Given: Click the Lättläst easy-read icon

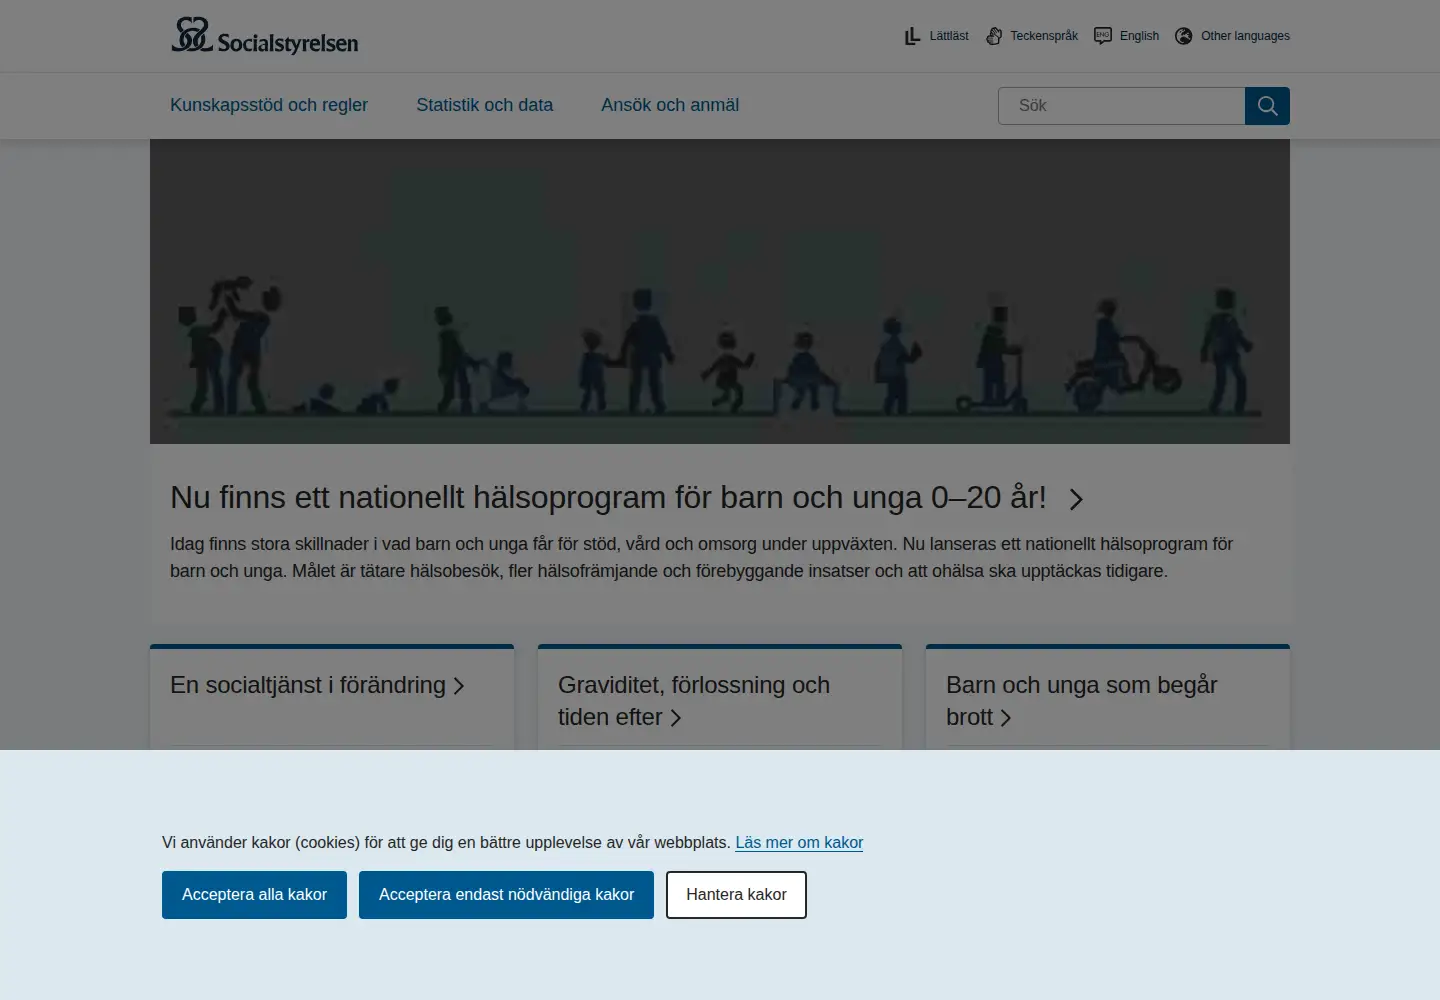Looking at the screenshot, I should click(912, 36).
